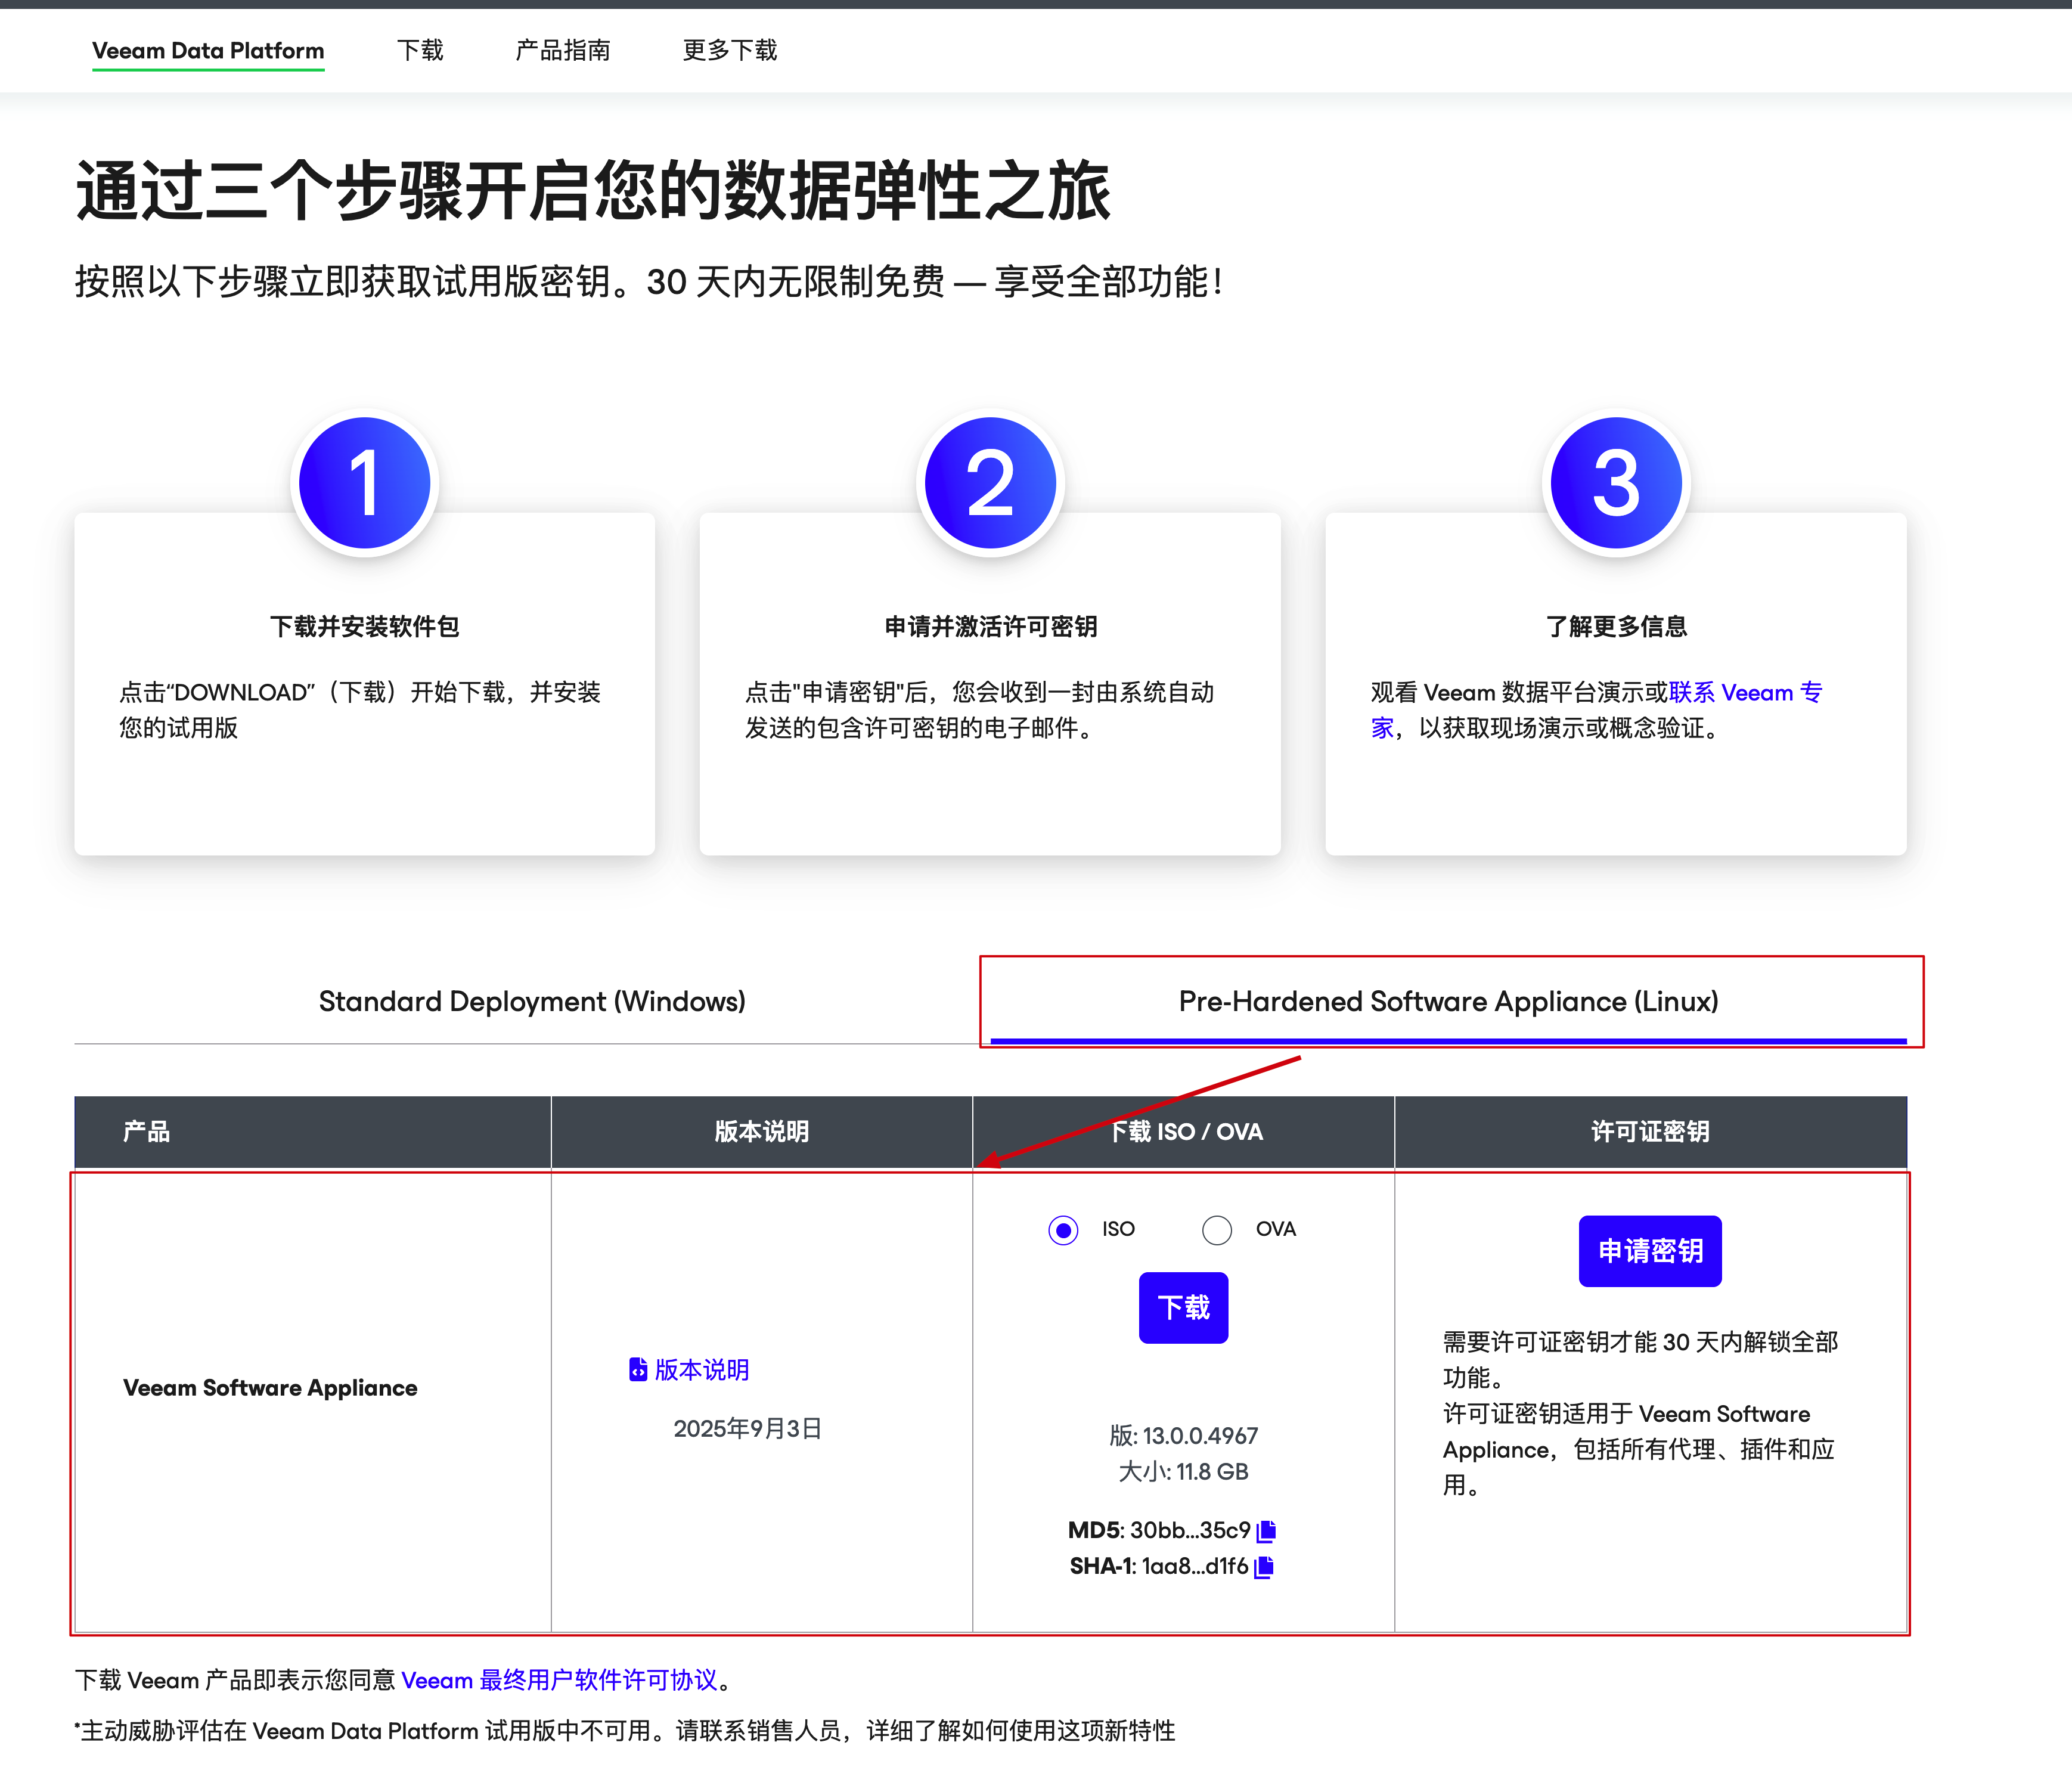This screenshot has height=1767, width=2072.
Task: Copy the SHA-1 checksum icon
Action: click(1264, 1566)
